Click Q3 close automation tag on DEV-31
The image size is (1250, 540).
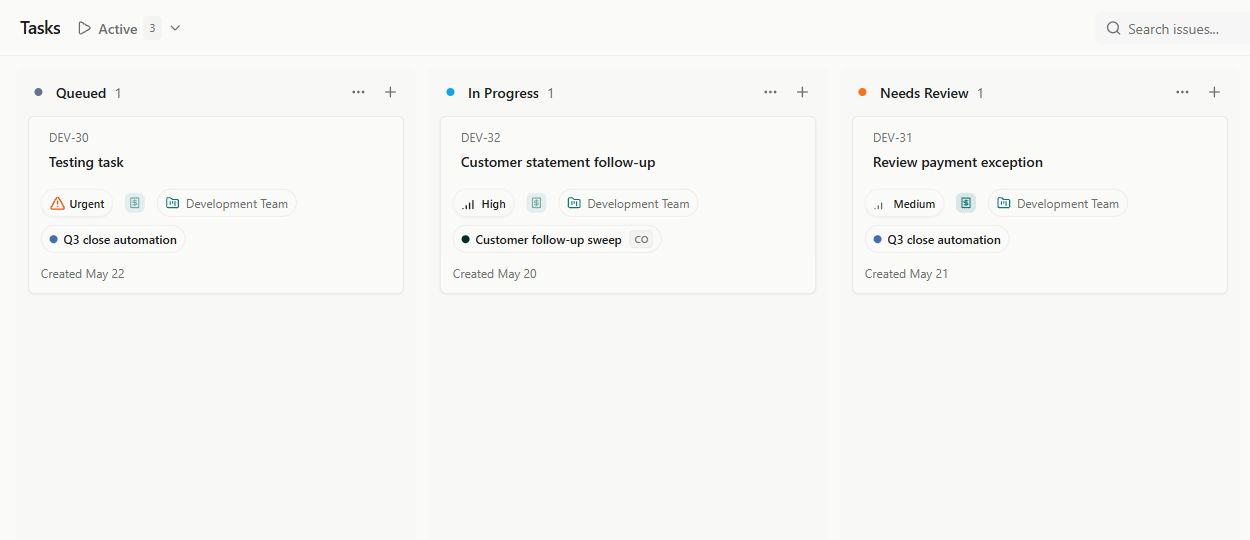[937, 240]
